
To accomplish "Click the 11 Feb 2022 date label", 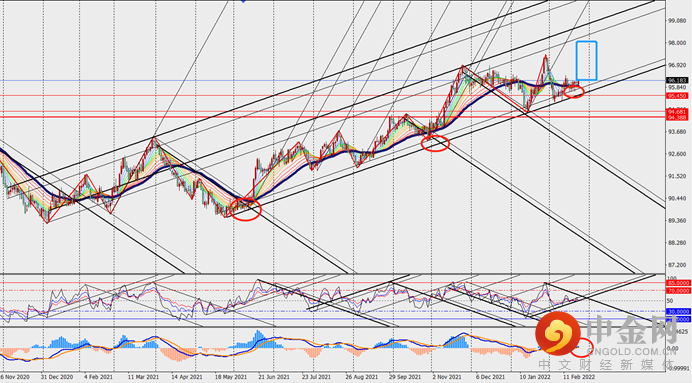I will point(579,377).
